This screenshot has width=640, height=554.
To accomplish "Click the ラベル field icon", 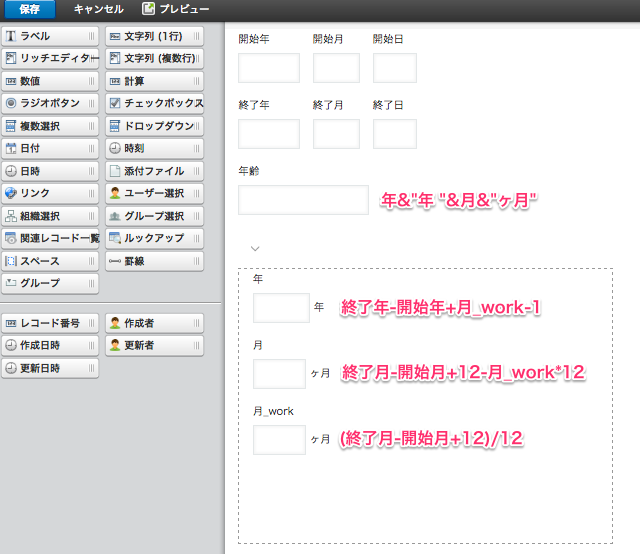I will point(11,36).
